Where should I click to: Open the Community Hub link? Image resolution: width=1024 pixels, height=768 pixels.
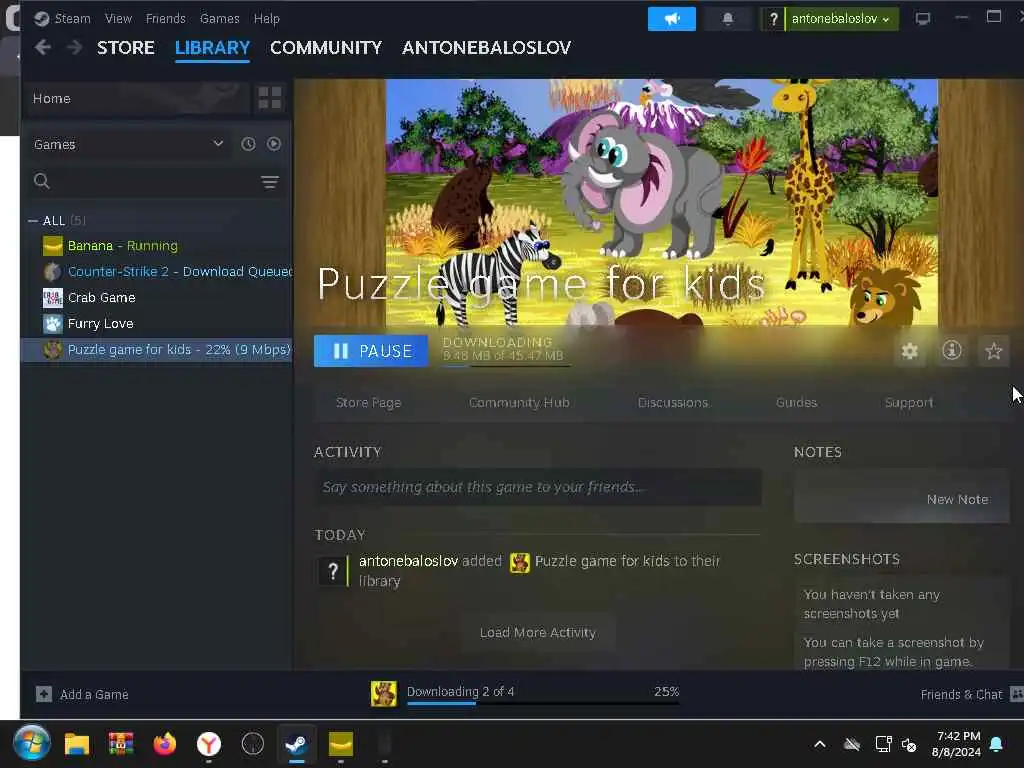tap(519, 403)
